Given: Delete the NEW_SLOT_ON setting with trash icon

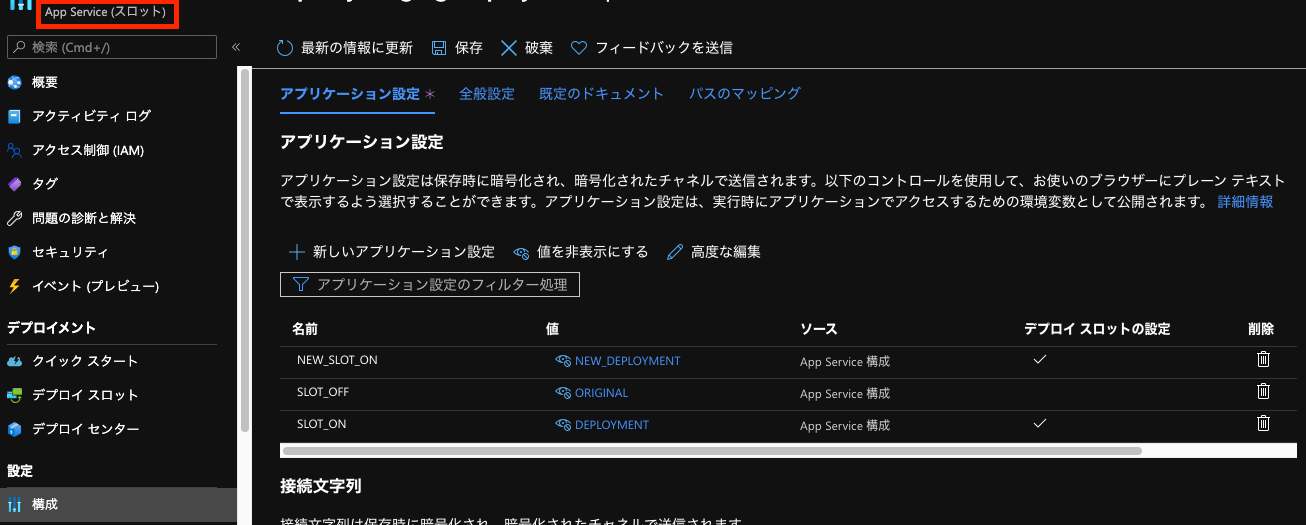Looking at the screenshot, I should 1263,359.
